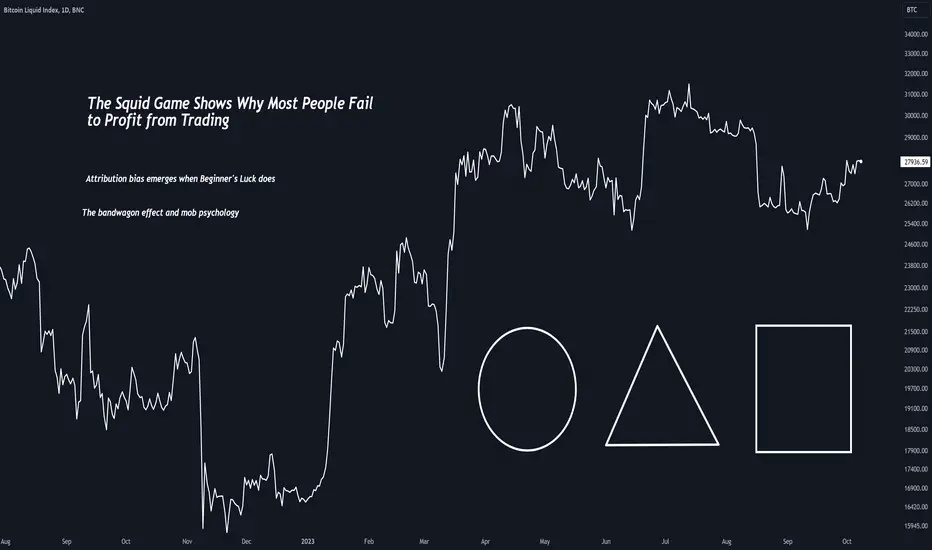
Task: Click the Oct label at right of time axis
Action: tap(846, 542)
